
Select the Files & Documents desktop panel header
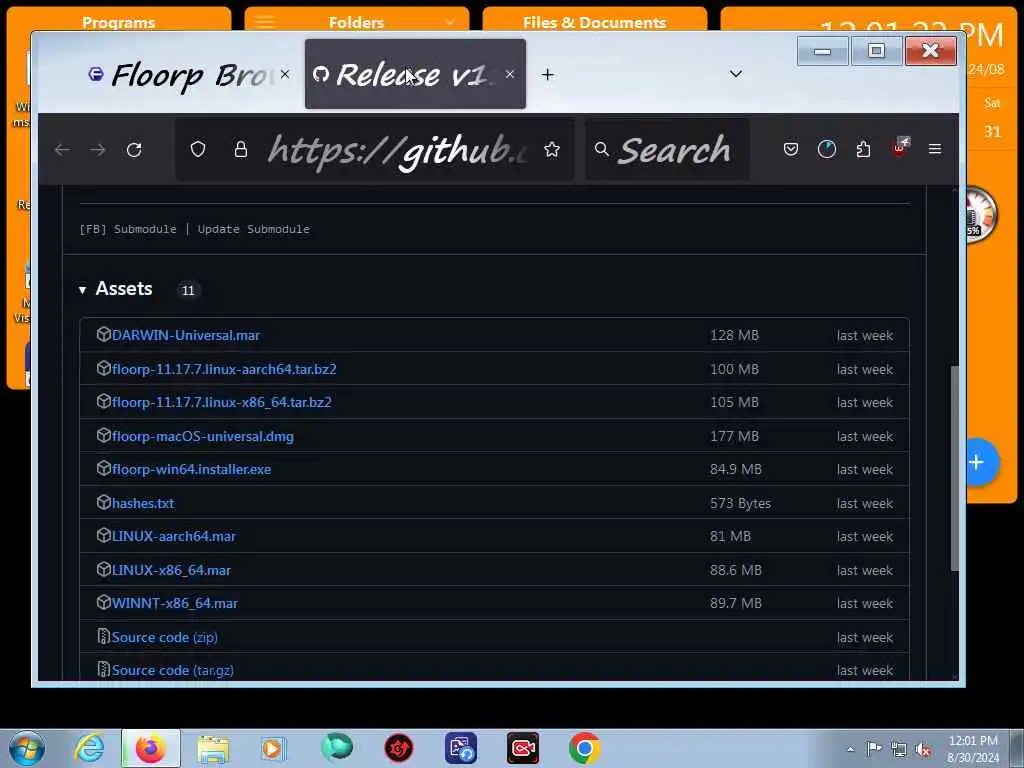[594, 22]
